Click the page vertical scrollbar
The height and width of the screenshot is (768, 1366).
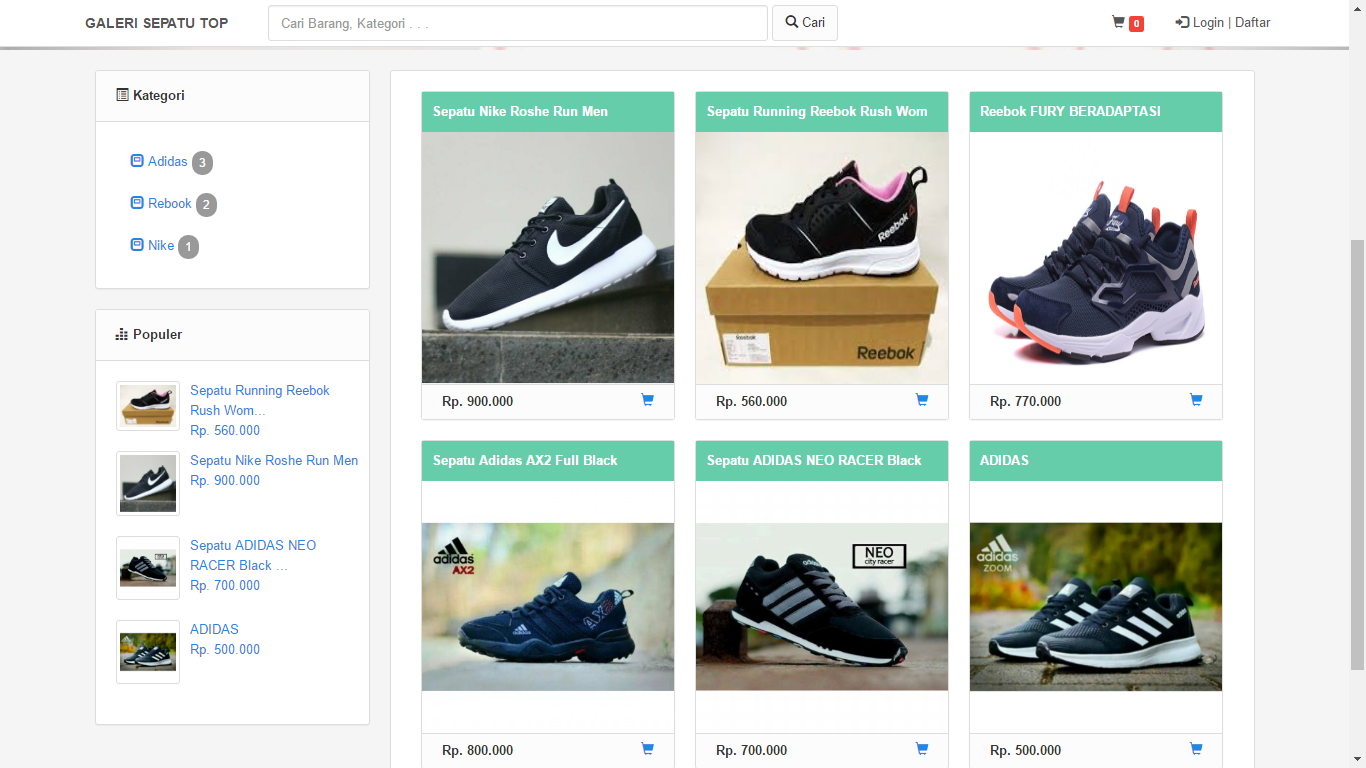point(1357,450)
